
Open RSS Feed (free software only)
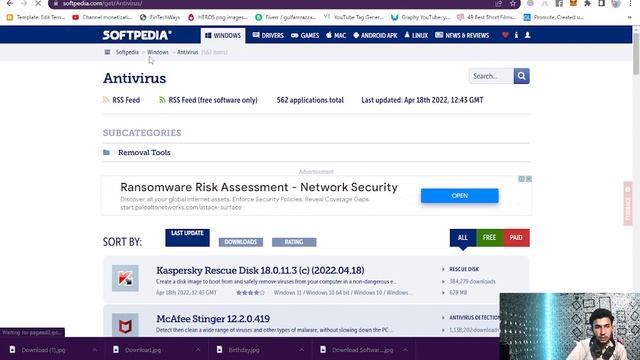click(x=213, y=100)
